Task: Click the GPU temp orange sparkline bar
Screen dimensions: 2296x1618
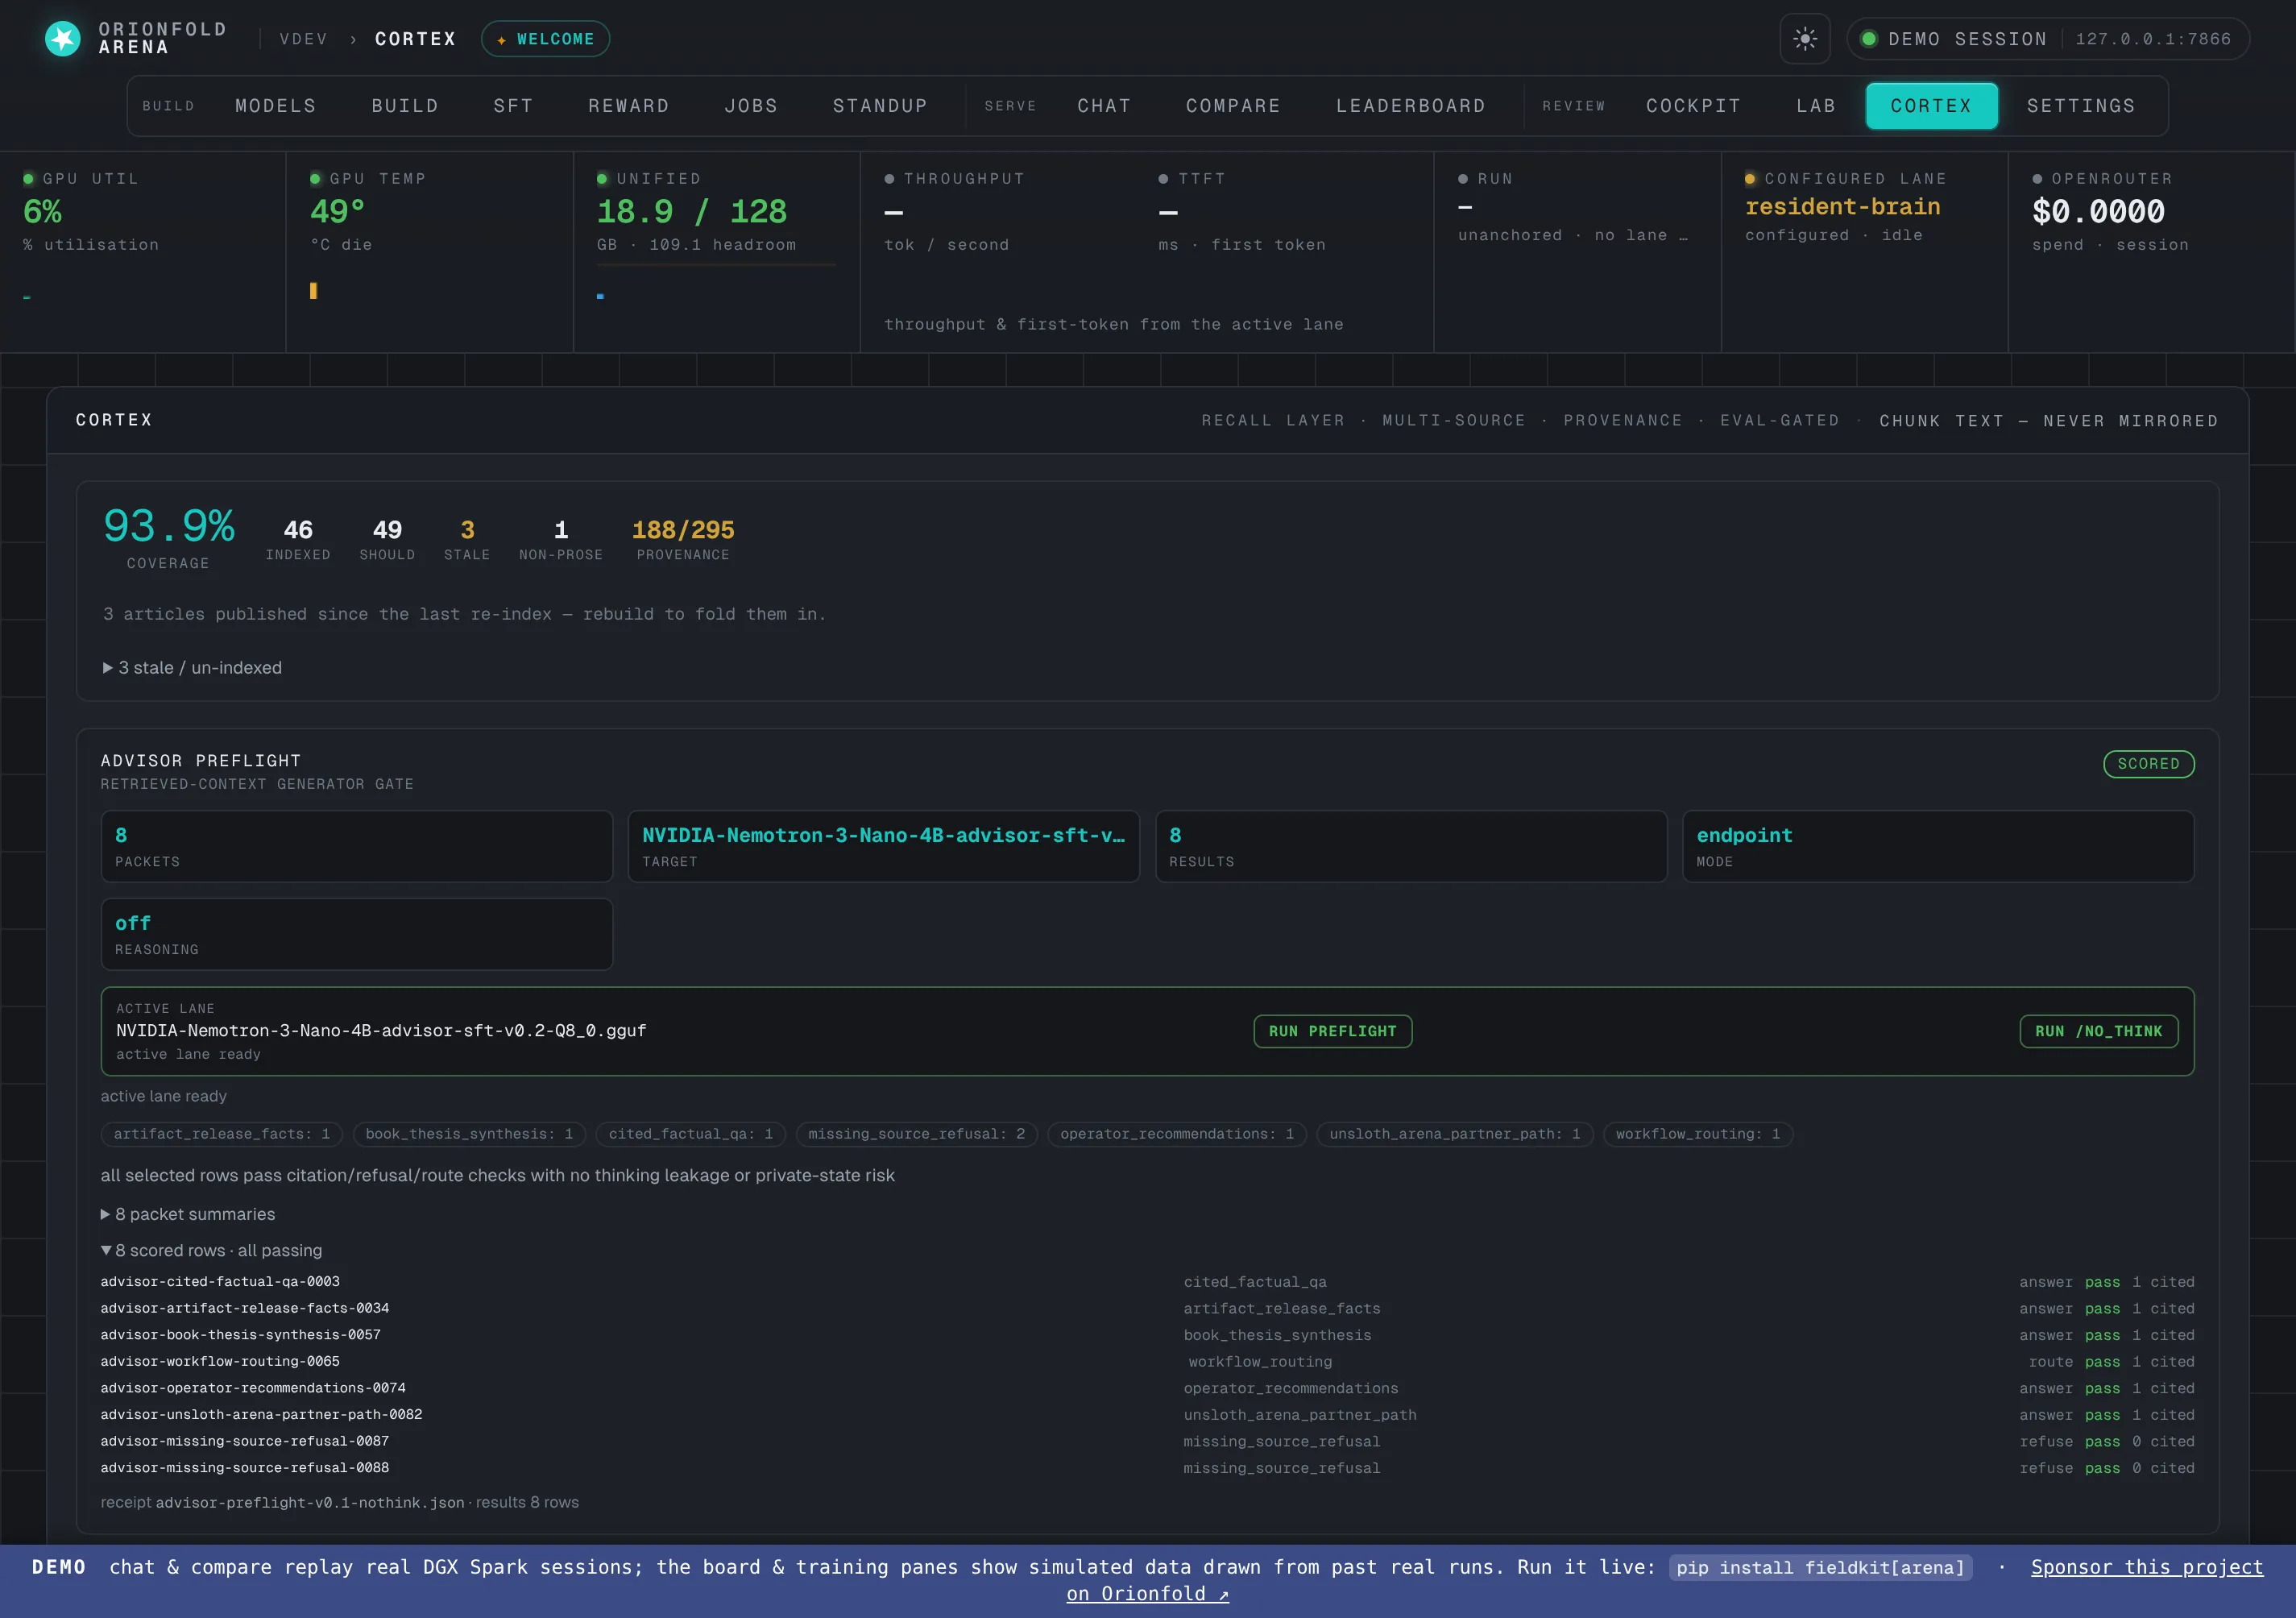Action: [314, 290]
